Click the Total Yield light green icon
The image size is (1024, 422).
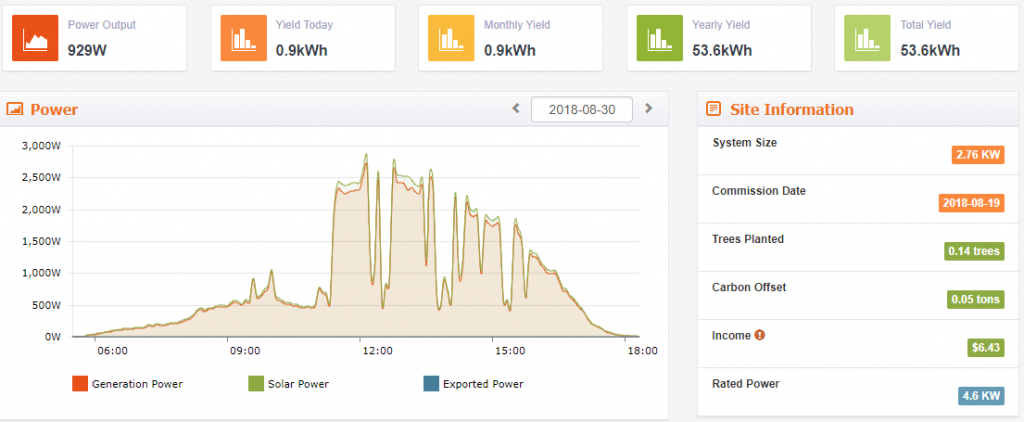[867, 40]
